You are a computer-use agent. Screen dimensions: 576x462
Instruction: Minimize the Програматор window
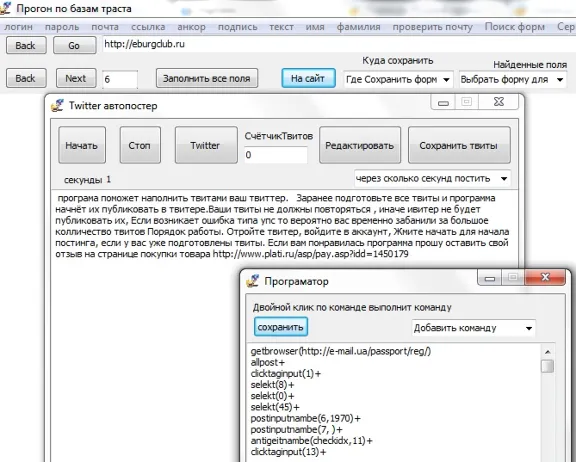pos(489,278)
